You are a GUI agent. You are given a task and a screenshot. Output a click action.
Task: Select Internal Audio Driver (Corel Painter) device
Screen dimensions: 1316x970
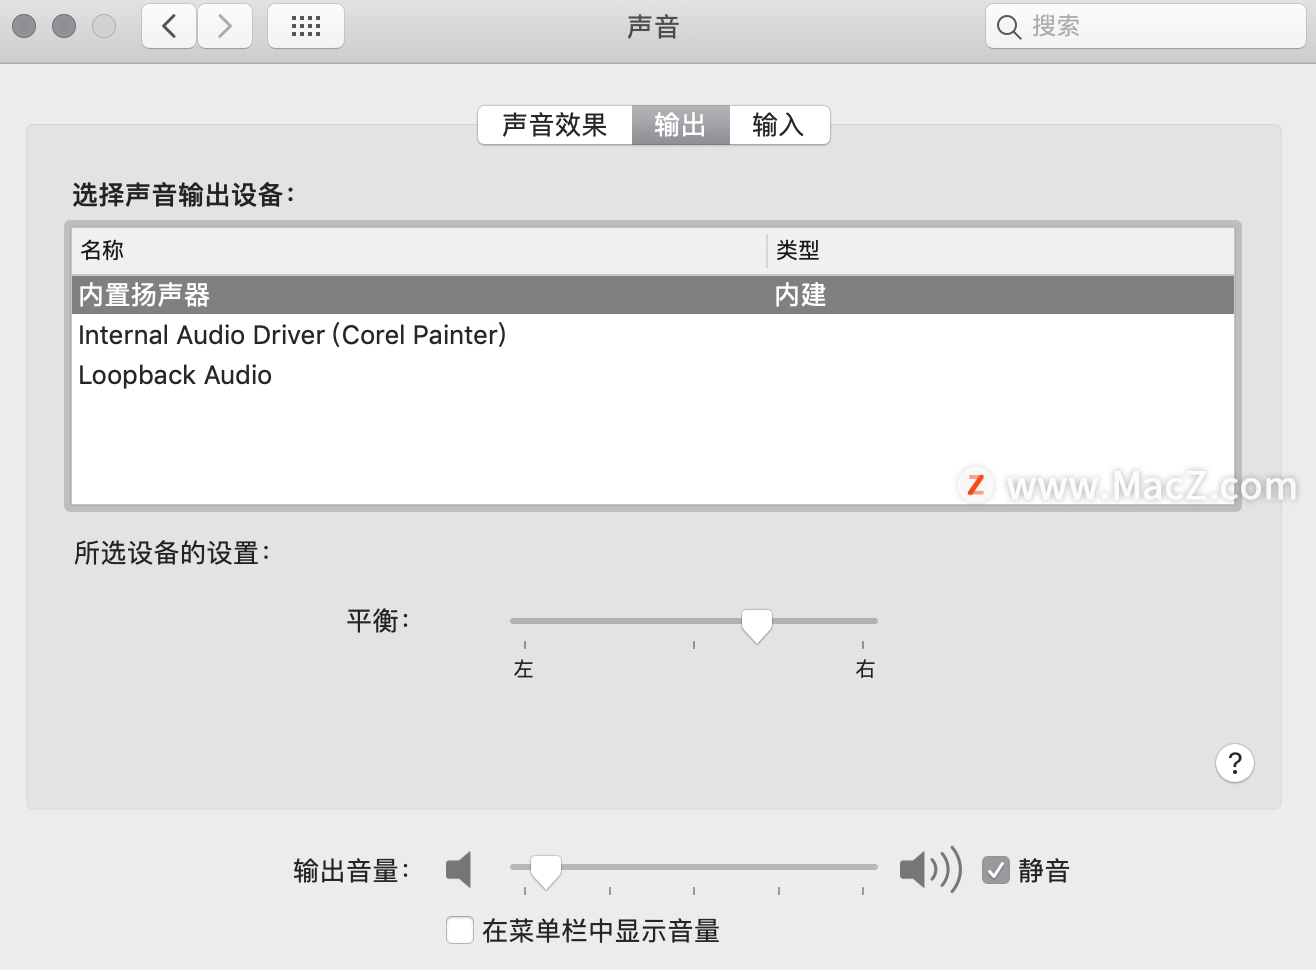(x=653, y=335)
